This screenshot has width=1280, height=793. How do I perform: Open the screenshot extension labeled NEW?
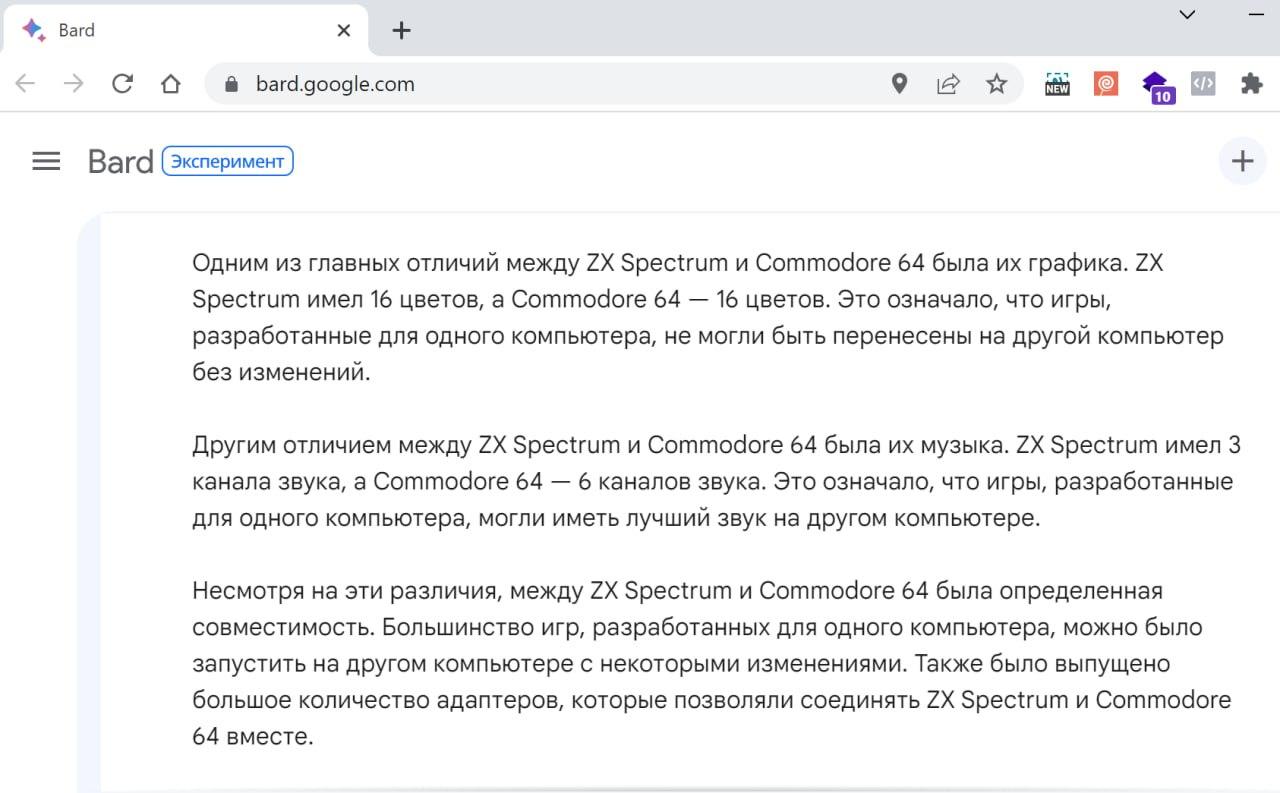coord(1057,84)
